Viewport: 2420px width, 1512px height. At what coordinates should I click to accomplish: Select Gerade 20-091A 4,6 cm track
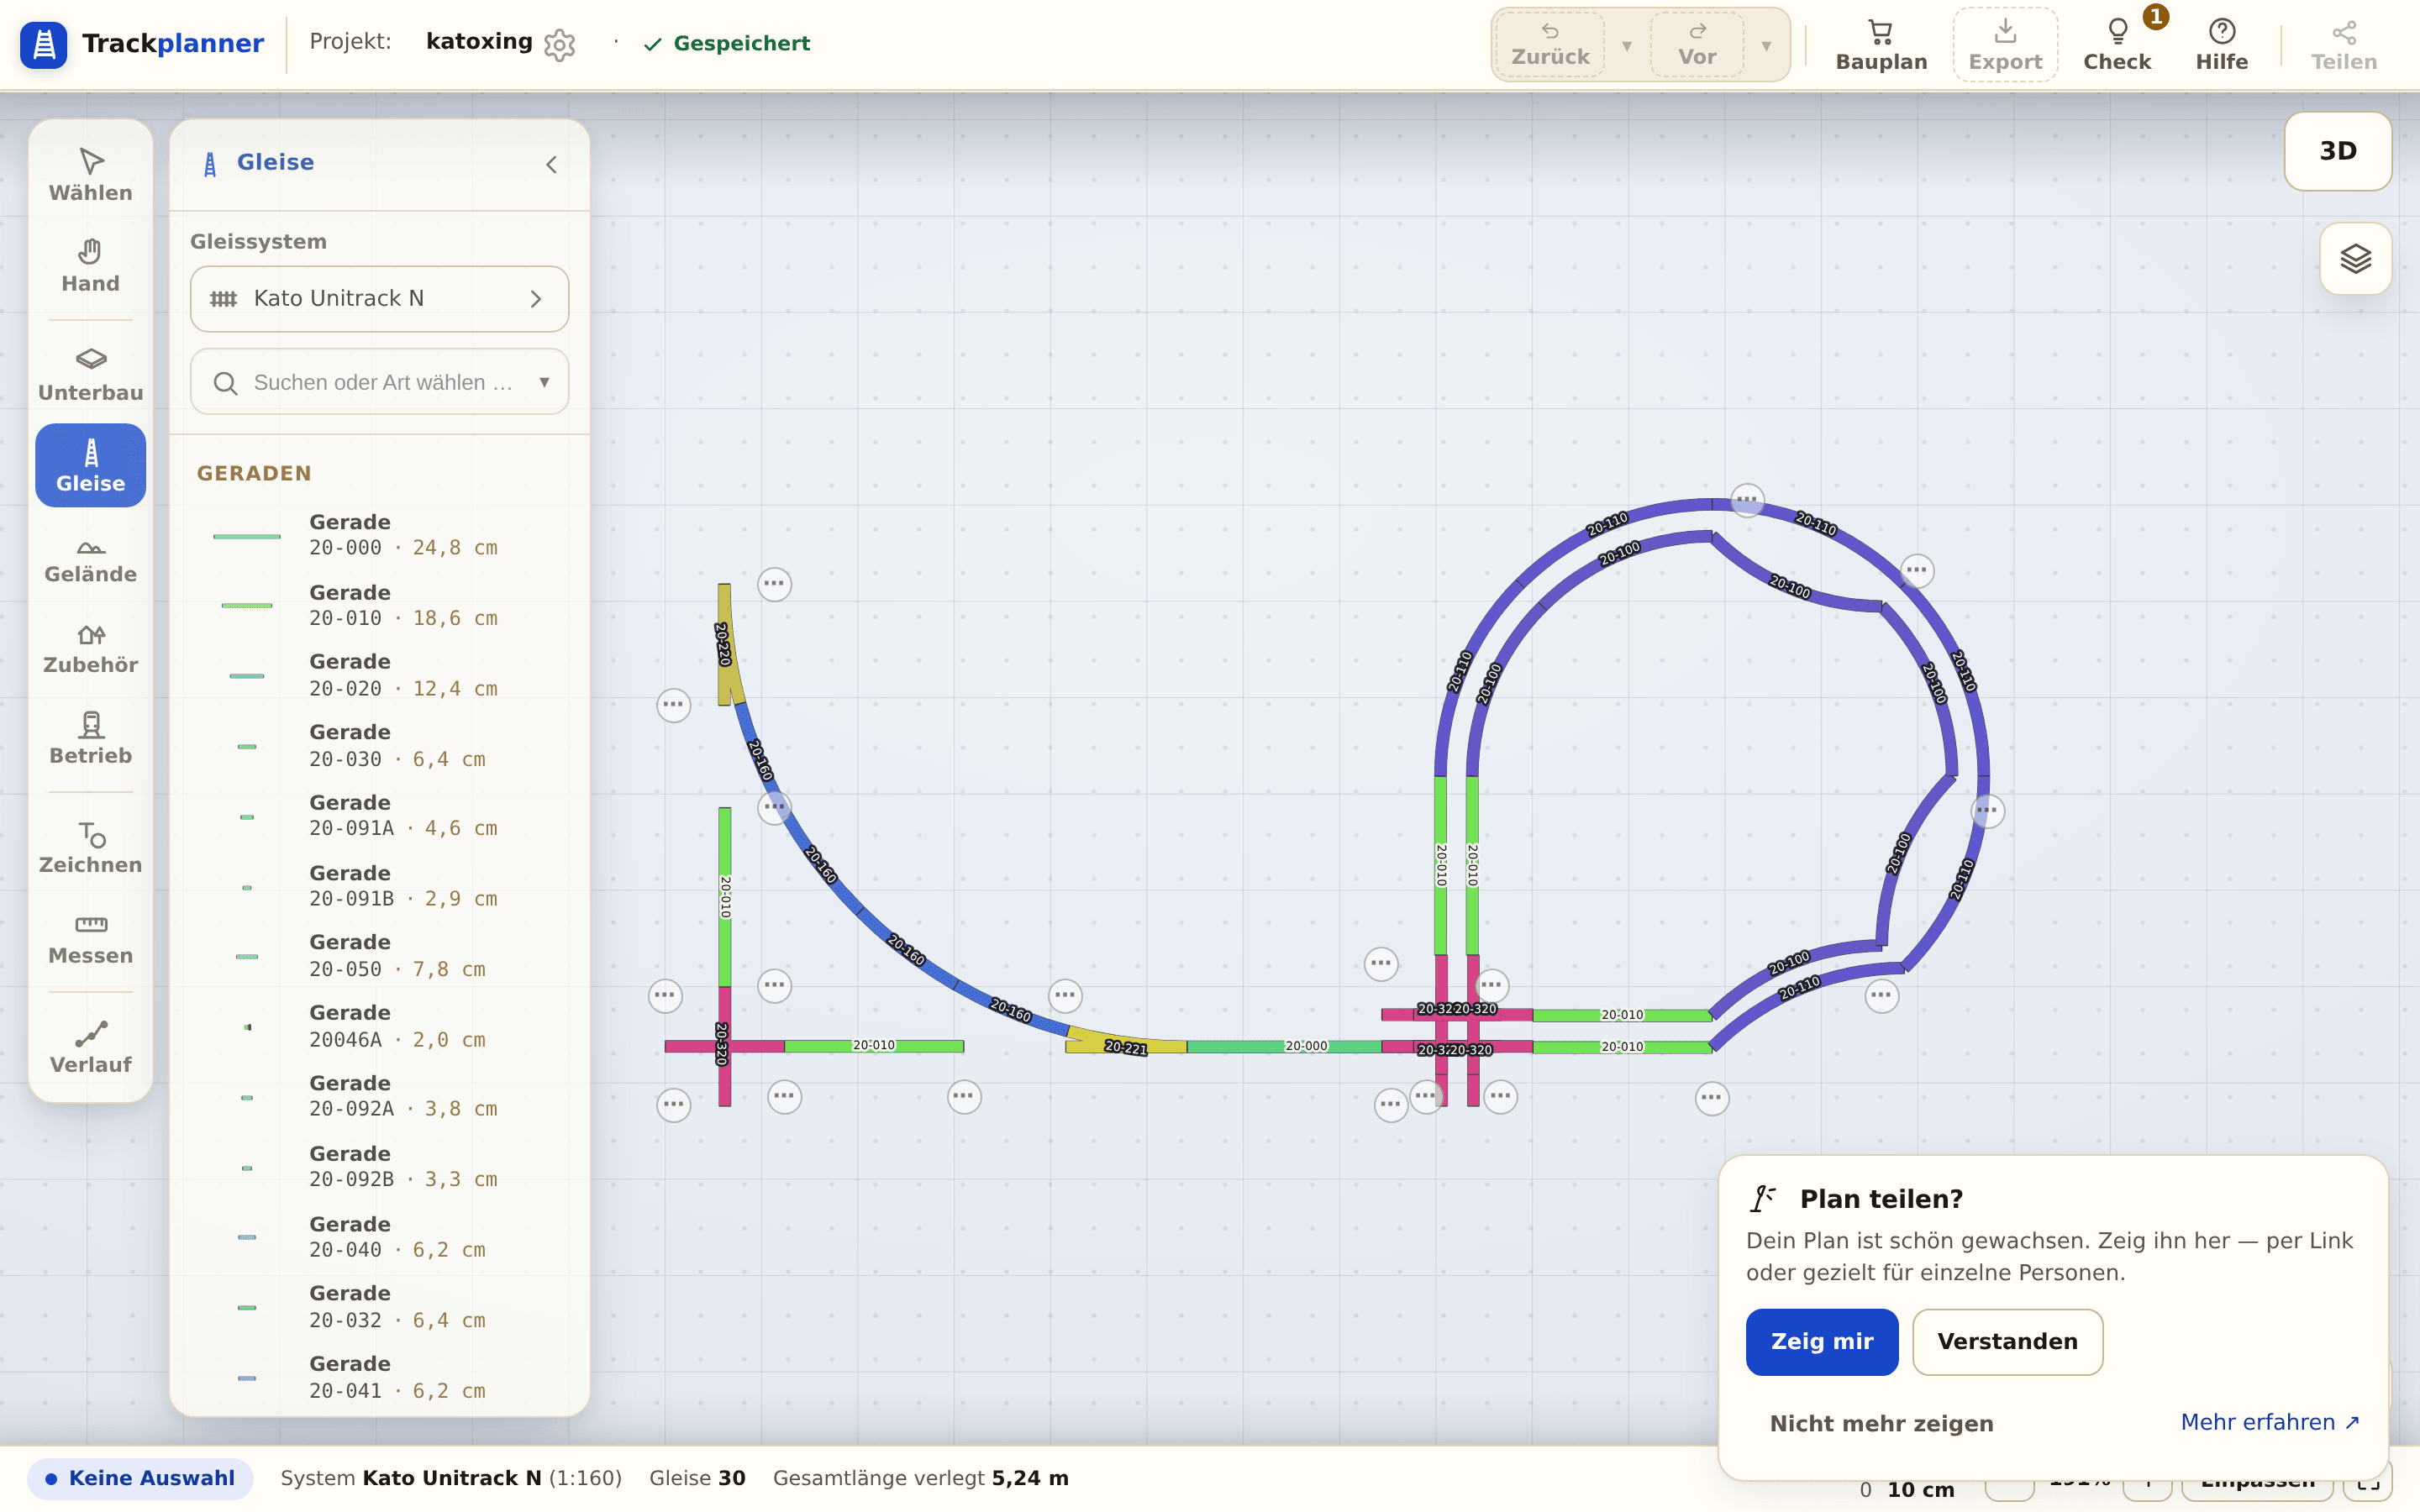[x=379, y=816]
